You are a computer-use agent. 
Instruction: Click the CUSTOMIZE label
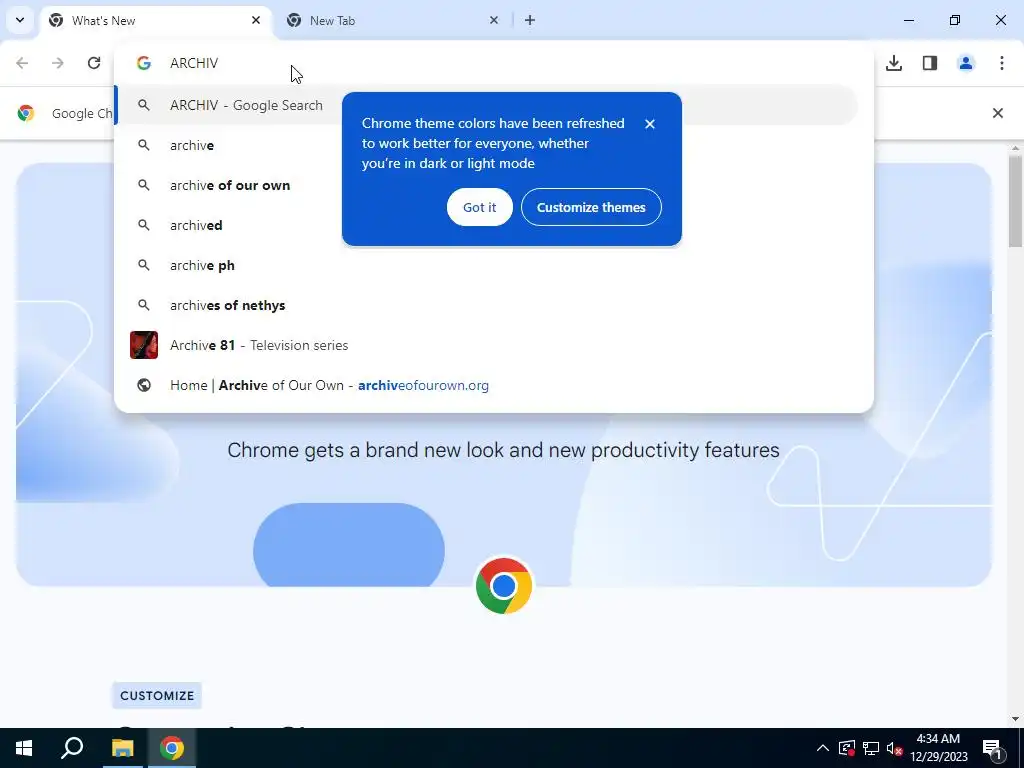click(157, 696)
